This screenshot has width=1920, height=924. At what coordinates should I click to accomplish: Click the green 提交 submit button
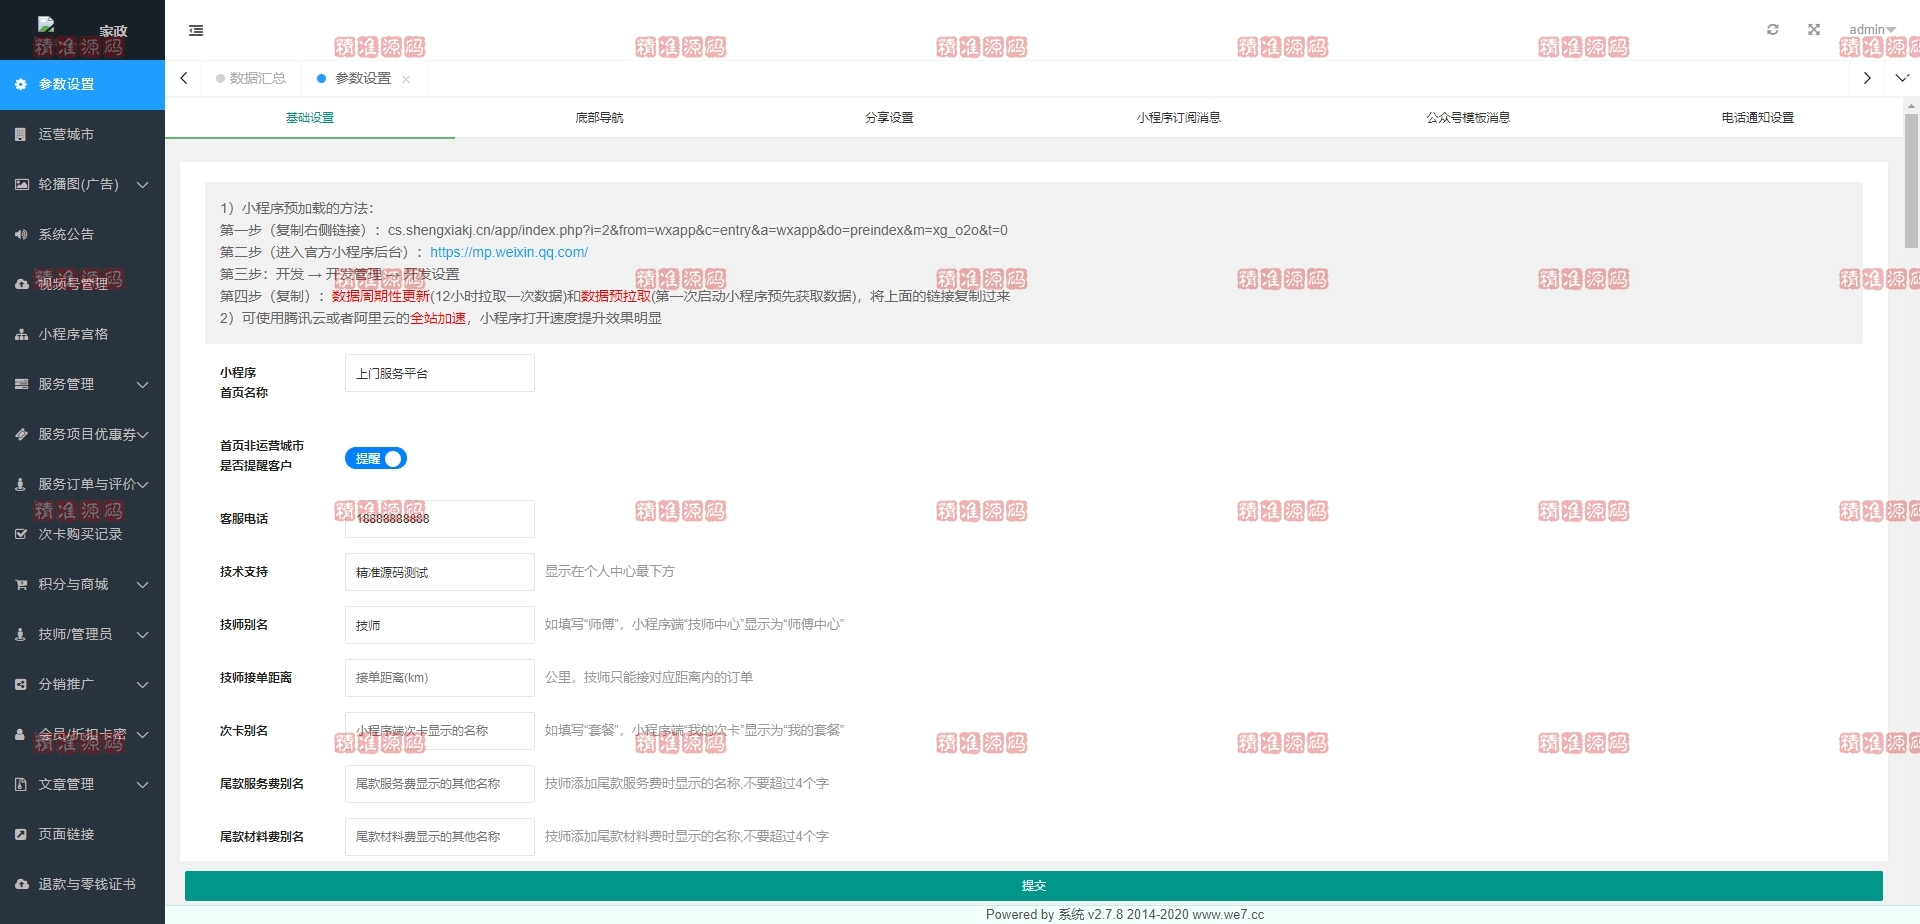(x=1033, y=885)
